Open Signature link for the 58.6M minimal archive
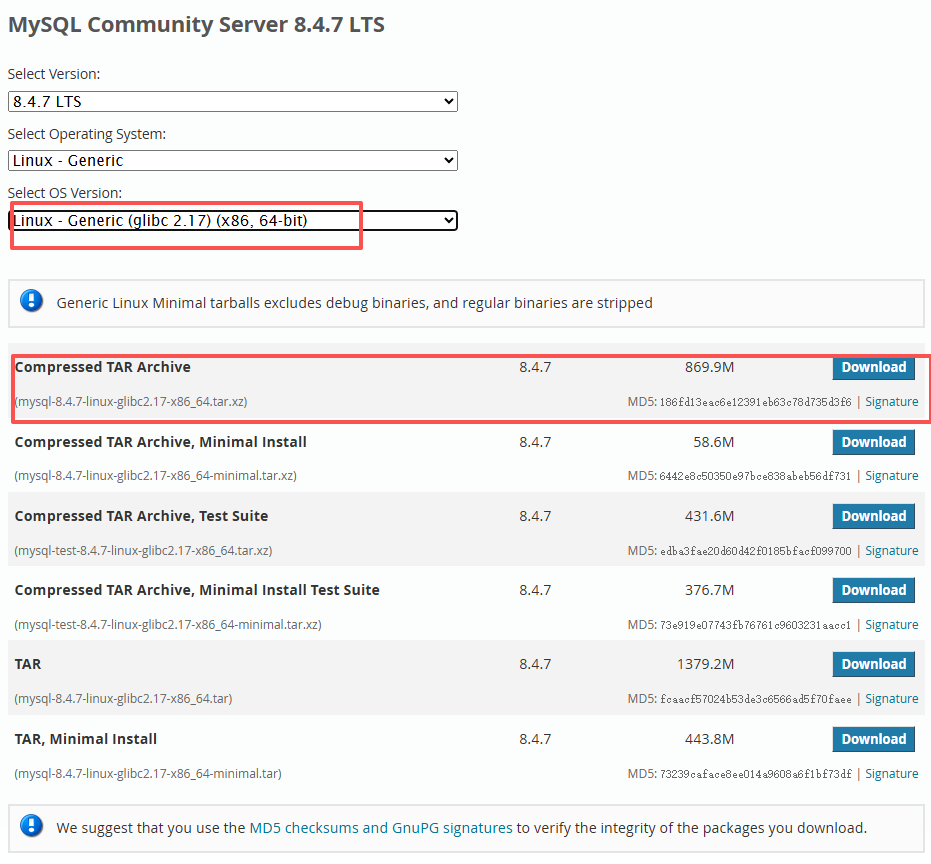Screen dimensions: 931x864 click(x=891, y=476)
